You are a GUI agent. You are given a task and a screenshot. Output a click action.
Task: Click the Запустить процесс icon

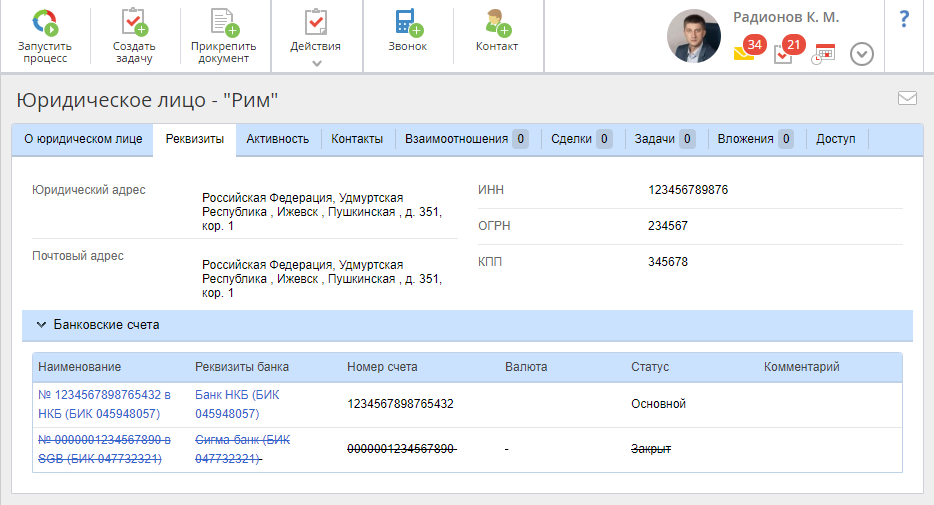44,22
